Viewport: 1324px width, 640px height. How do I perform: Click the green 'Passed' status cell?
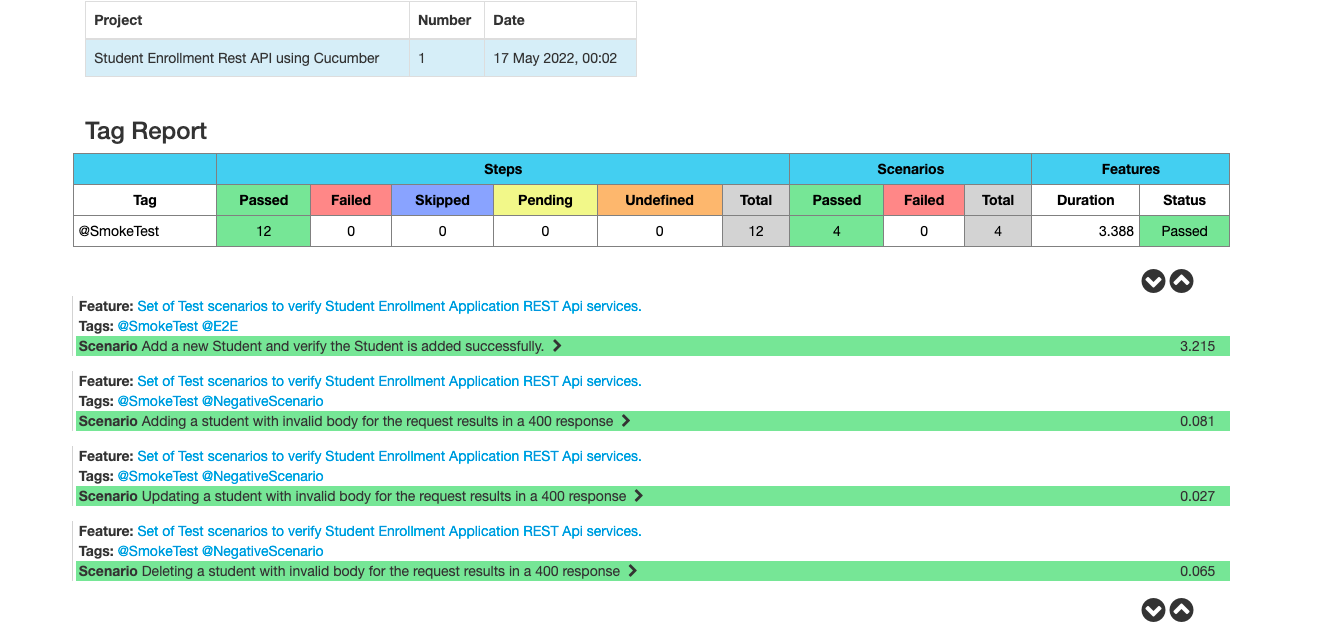coord(1184,231)
